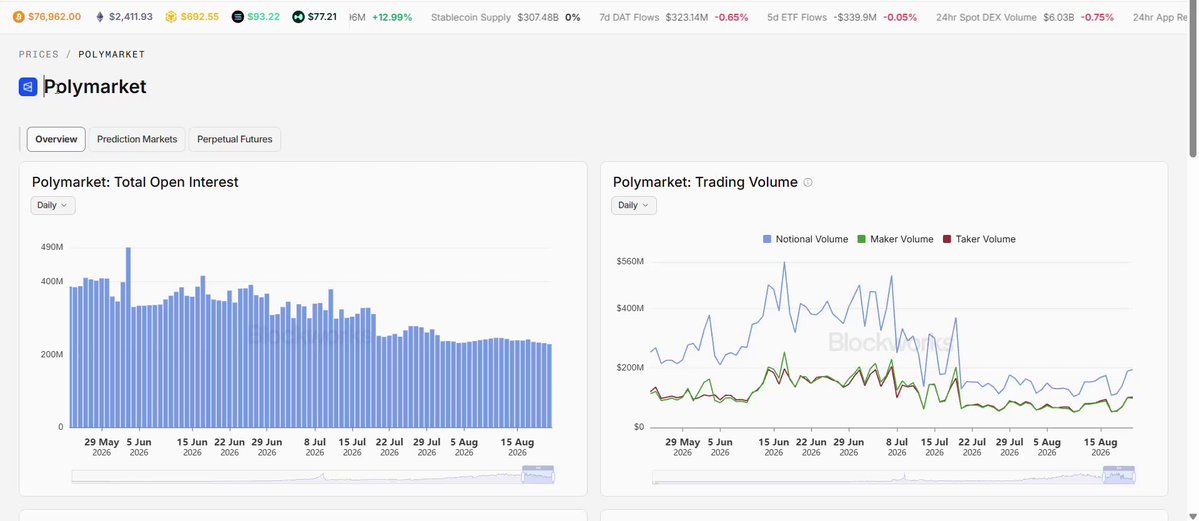The height and width of the screenshot is (521, 1199).
Task: Click the scroll-down arrow of the page scrollbar
Action: point(1193,516)
